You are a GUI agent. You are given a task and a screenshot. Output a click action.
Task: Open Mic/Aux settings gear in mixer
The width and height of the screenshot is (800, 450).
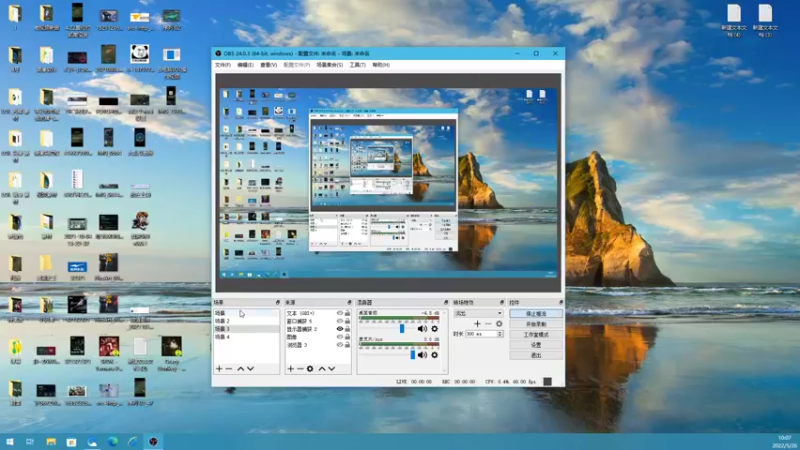[435, 355]
